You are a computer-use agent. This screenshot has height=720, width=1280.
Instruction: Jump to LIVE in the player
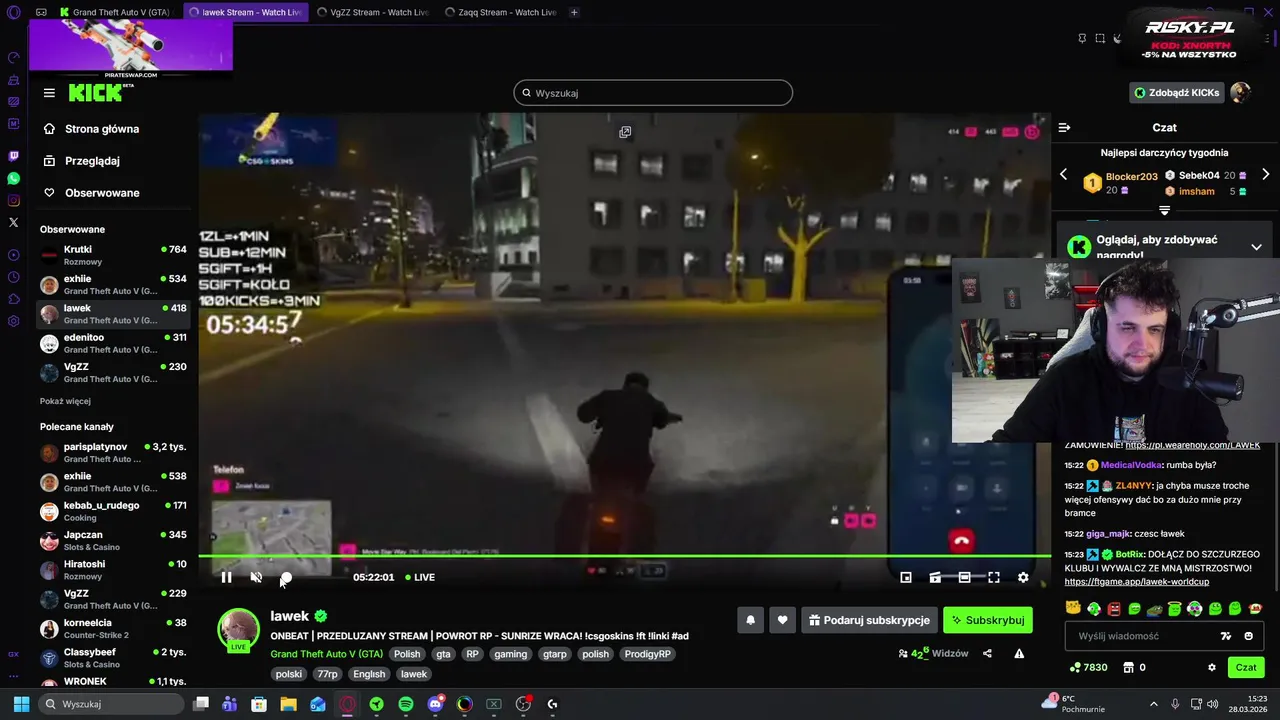pos(420,577)
